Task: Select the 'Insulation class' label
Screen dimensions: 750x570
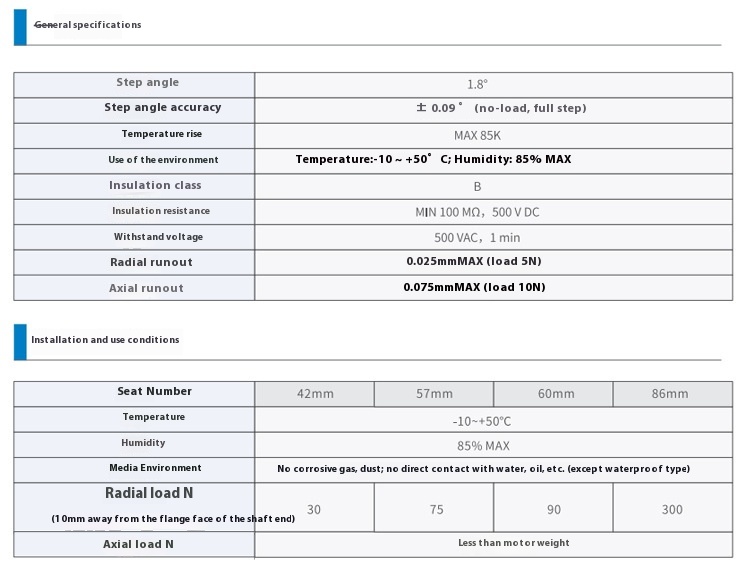Action: pos(155,185)
